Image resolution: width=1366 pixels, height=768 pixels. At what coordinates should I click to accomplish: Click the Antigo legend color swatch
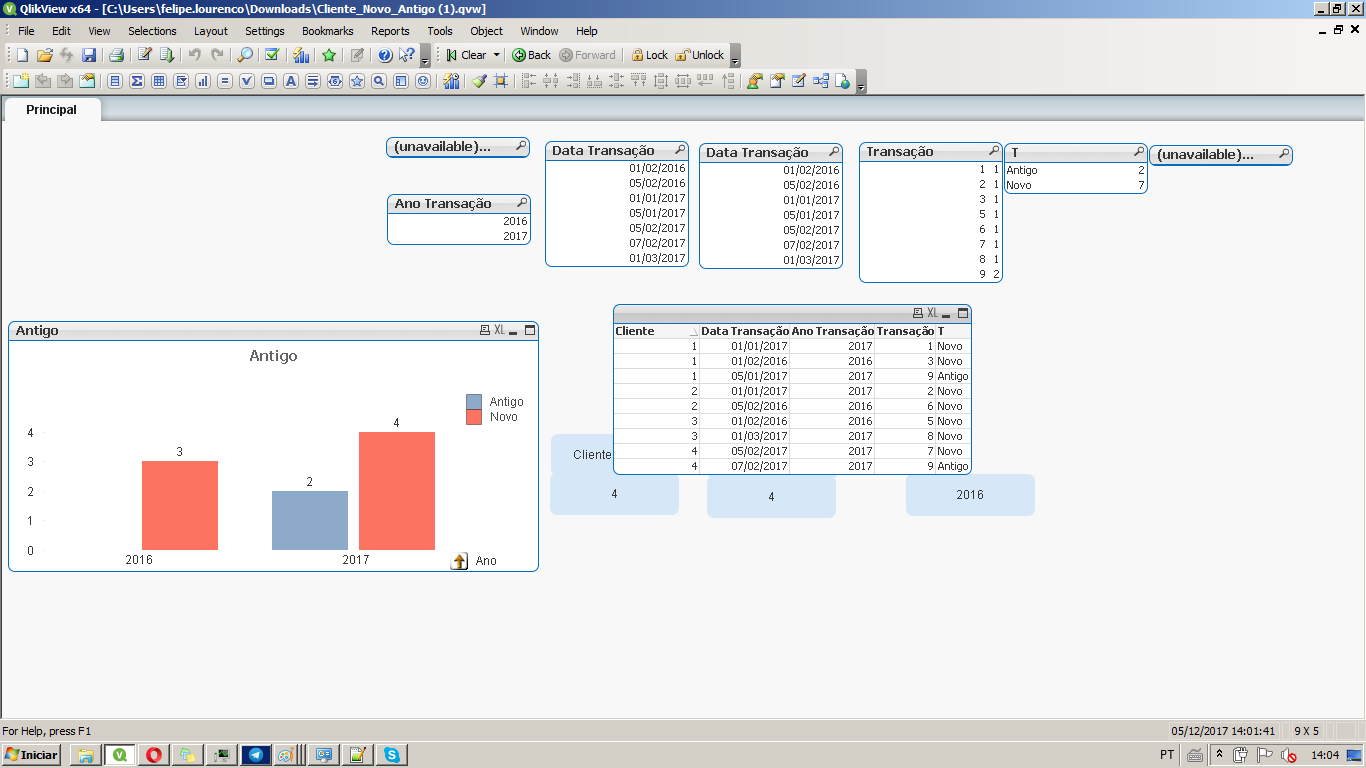474,402
